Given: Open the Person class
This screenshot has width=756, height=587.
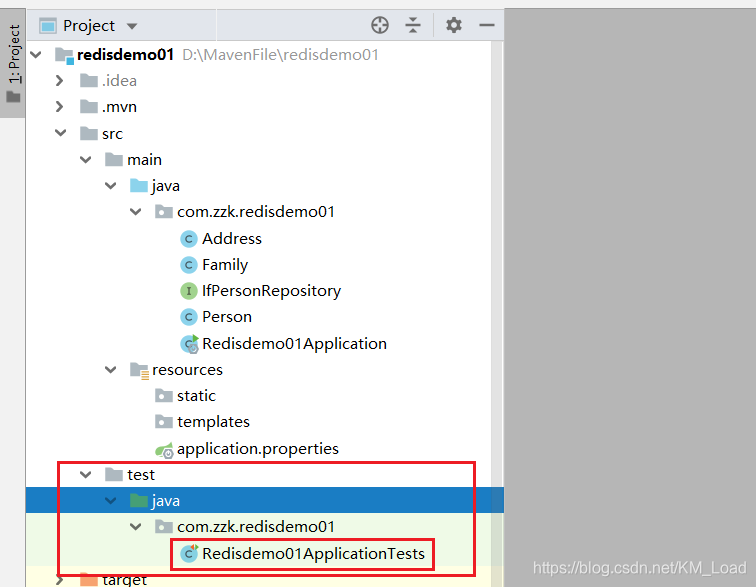Looking at the screenshot, I should click(x=227, y=317).
